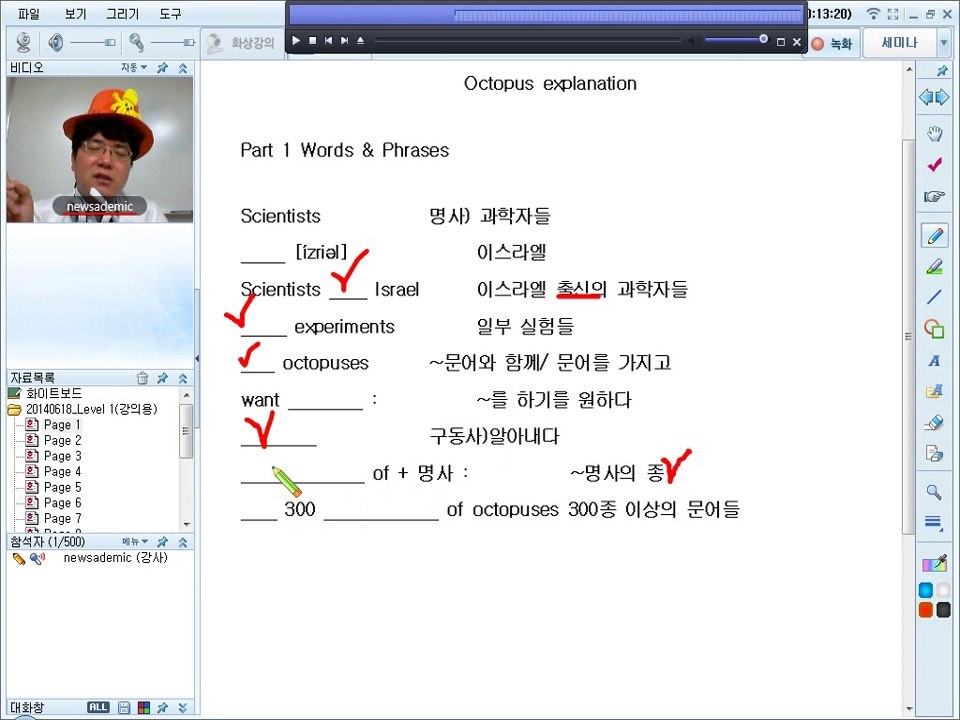This screenshot has width=960, height=720.
Task: Collapse the 비디오 panel
Action: tap(182, 67)
